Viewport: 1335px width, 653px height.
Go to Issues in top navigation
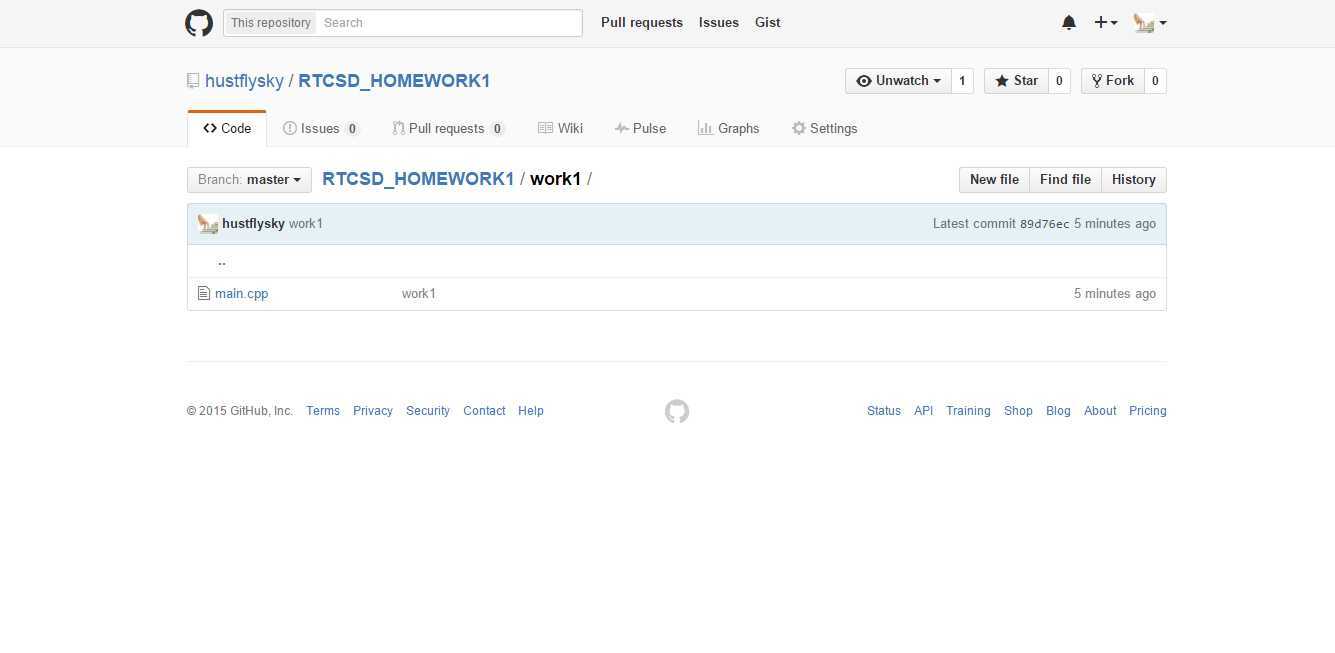(x=719, y=23)
